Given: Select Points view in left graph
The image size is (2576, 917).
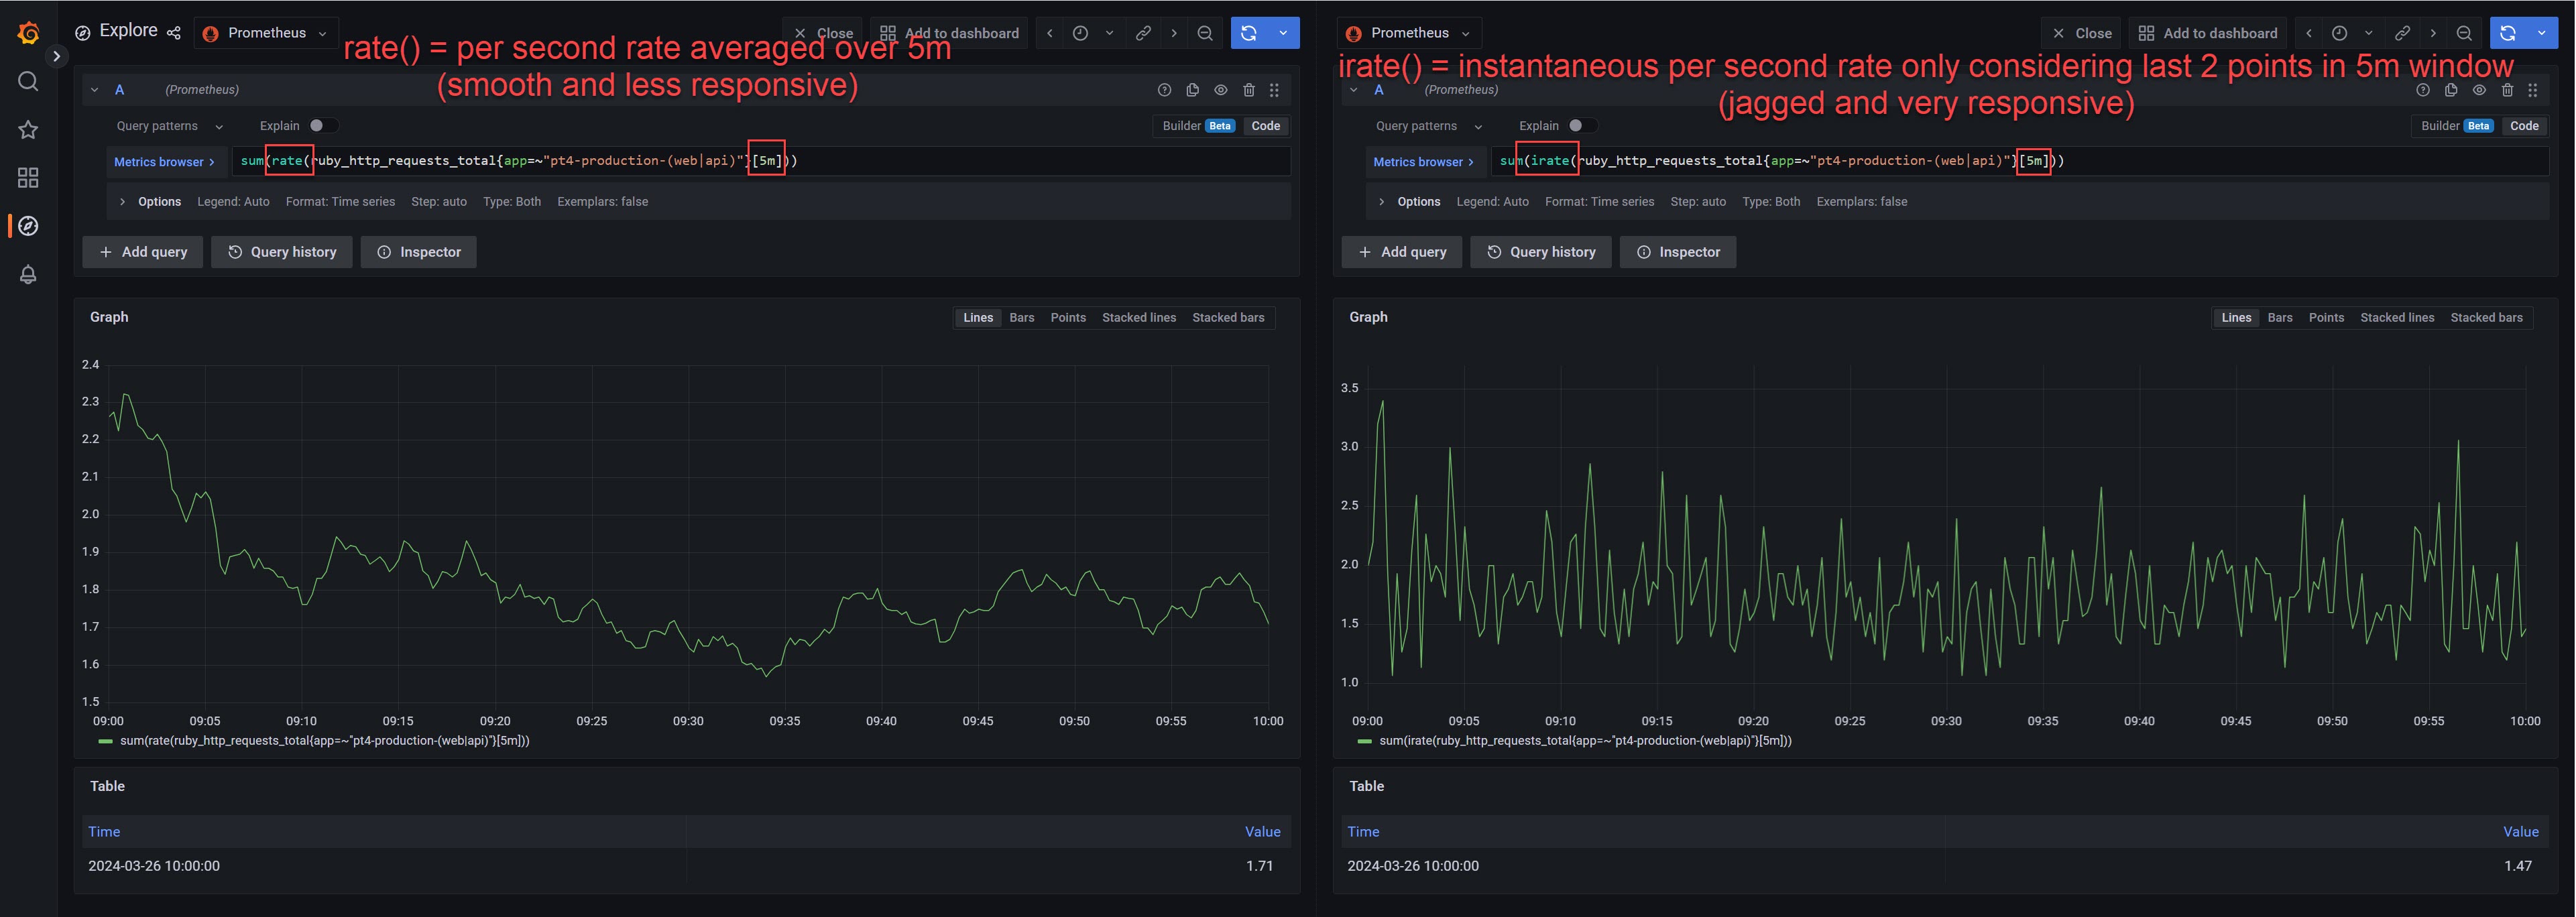Looking at the screenshot, I should 1067,318.
